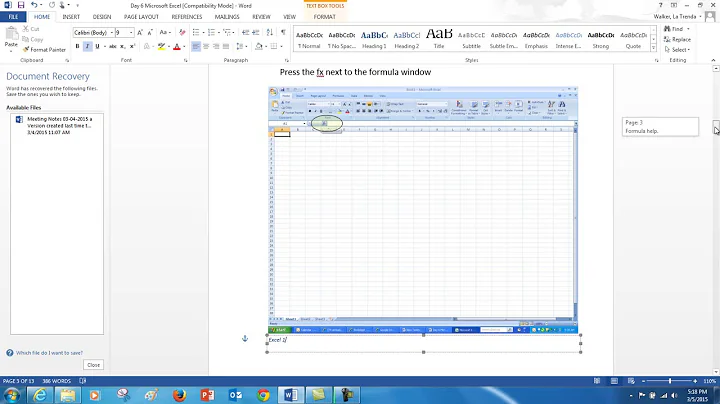
Task: Zoom in with the plus button
Action: 695,381
